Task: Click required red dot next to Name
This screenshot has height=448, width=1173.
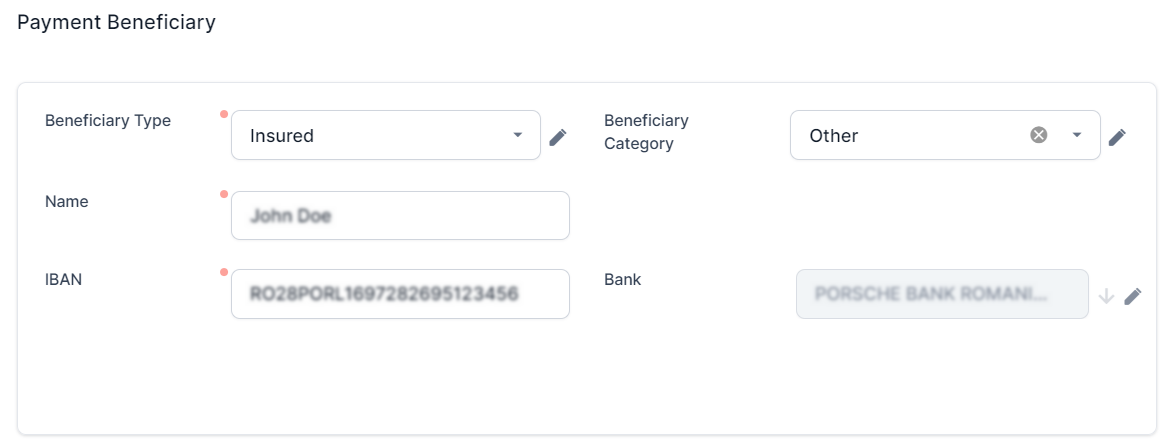Action: pyautogui.click(x=224, y=193)
